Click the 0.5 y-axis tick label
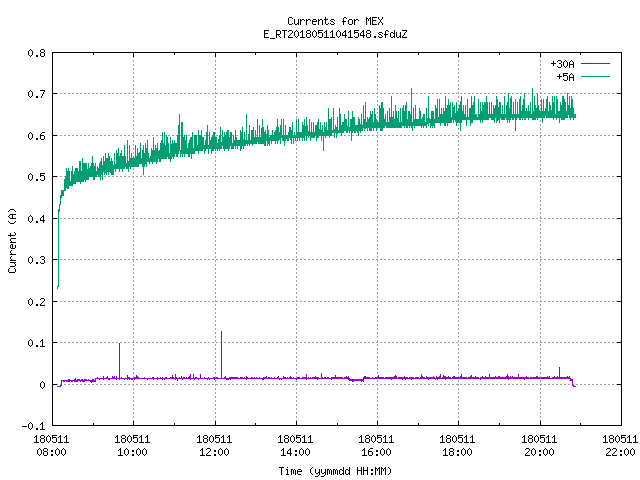Image resolution: width=640 pixels, height=480 pixels. (x=37, y=177)
